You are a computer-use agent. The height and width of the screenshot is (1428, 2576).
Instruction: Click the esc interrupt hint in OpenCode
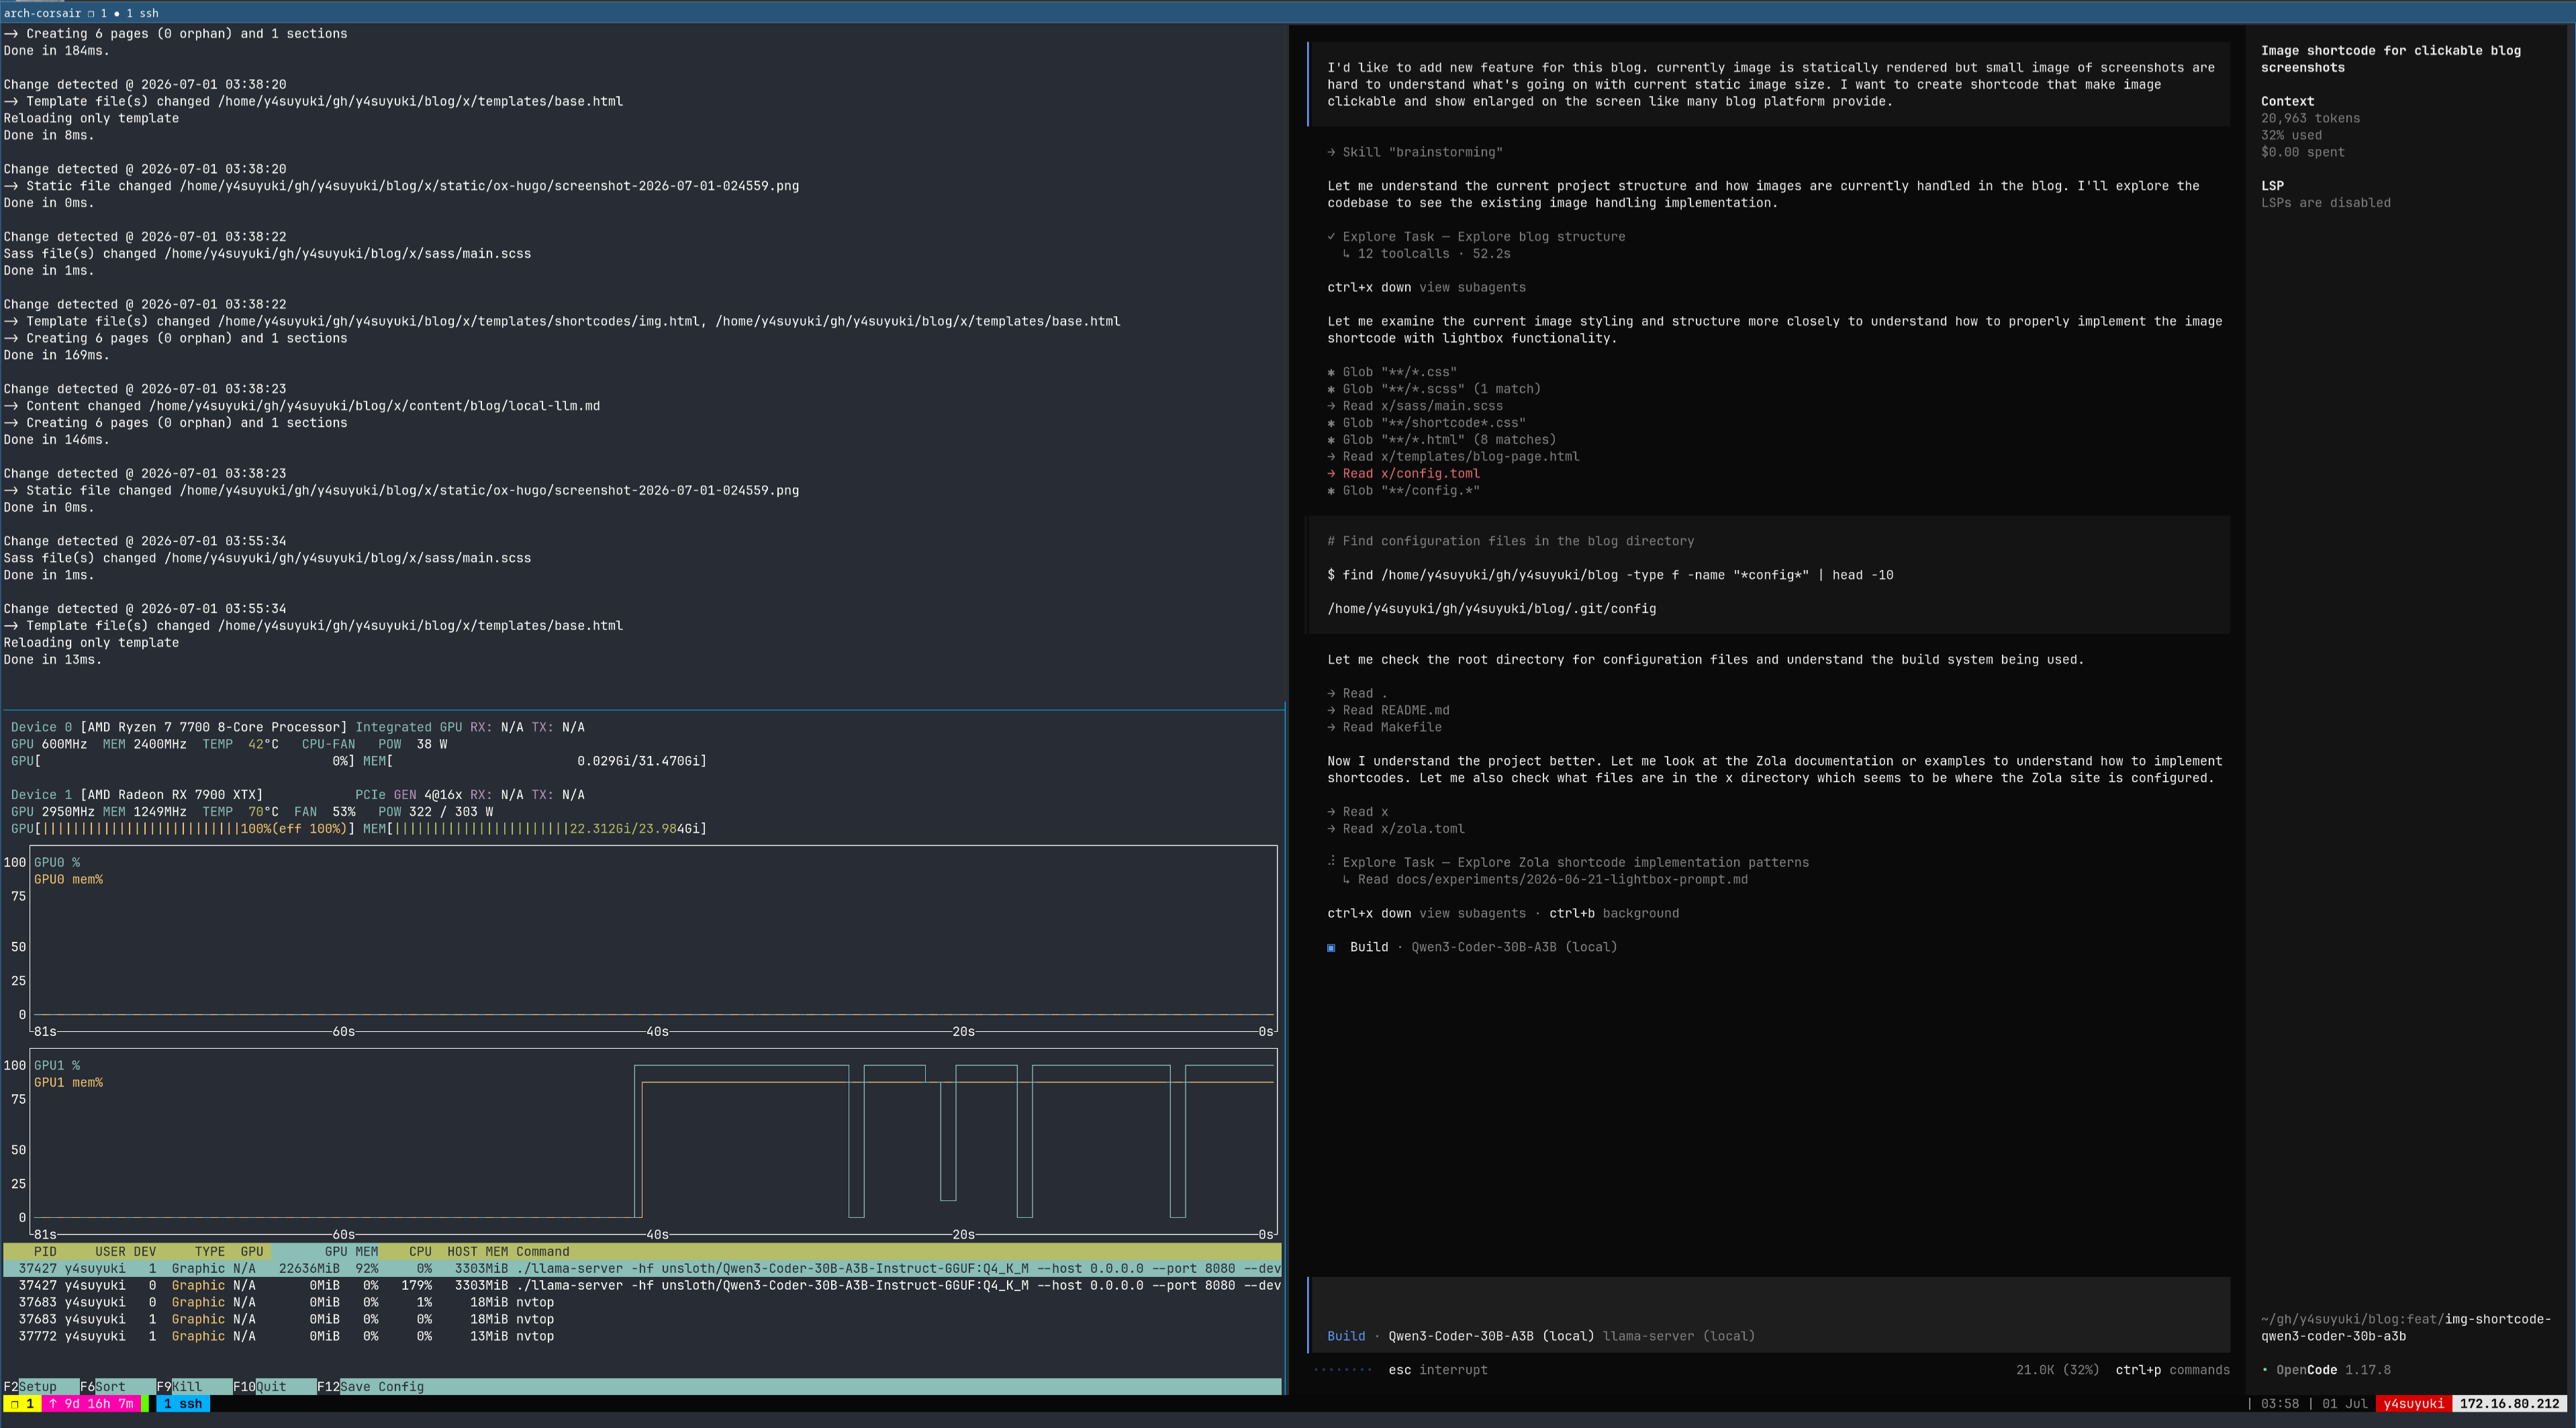tap(1437, 1370)
